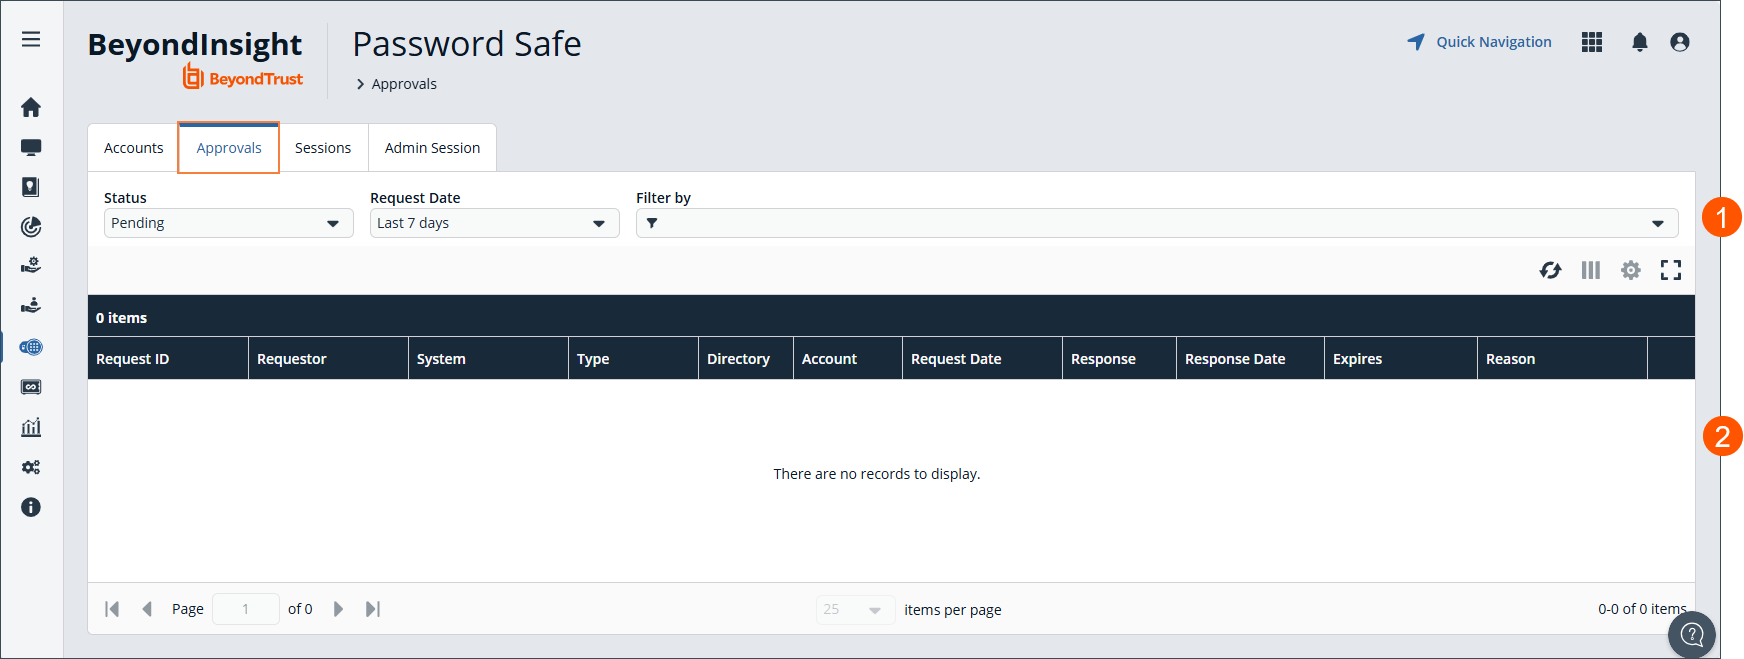Viewport: 1744px width, 659px height.
Task: Go to last page
Action: pos(373,609)
